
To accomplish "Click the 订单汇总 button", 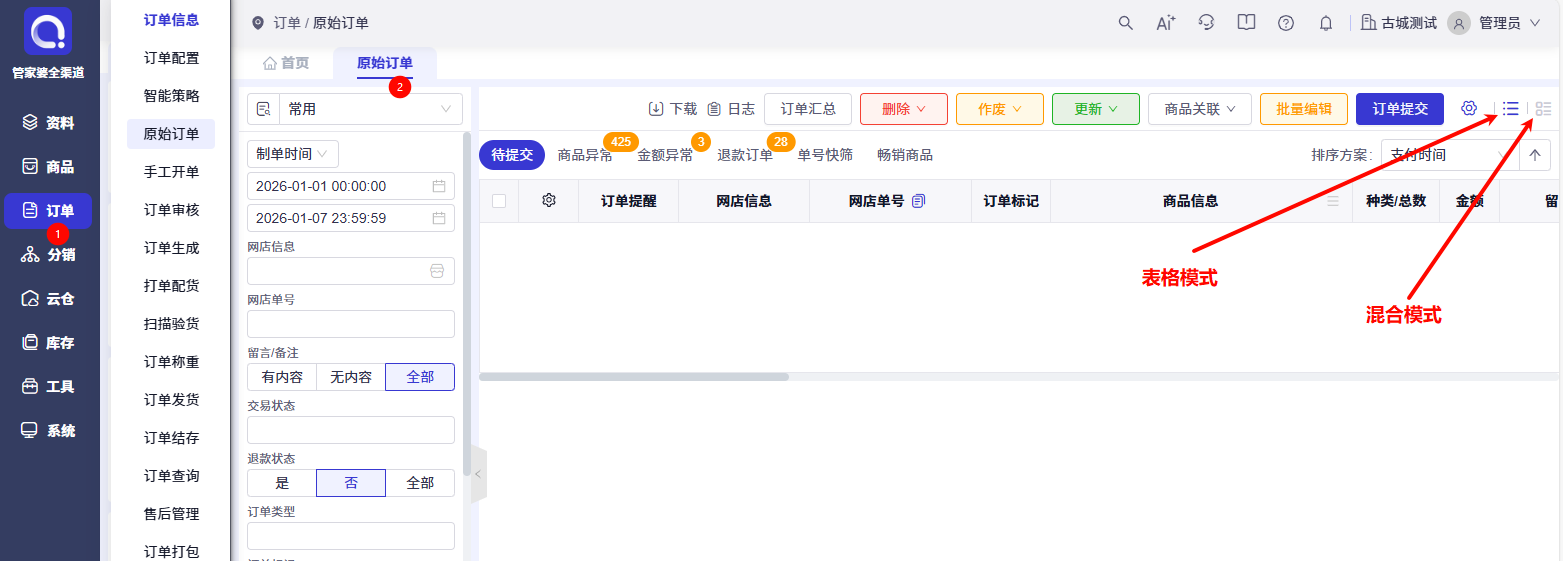I will [808, 109].
